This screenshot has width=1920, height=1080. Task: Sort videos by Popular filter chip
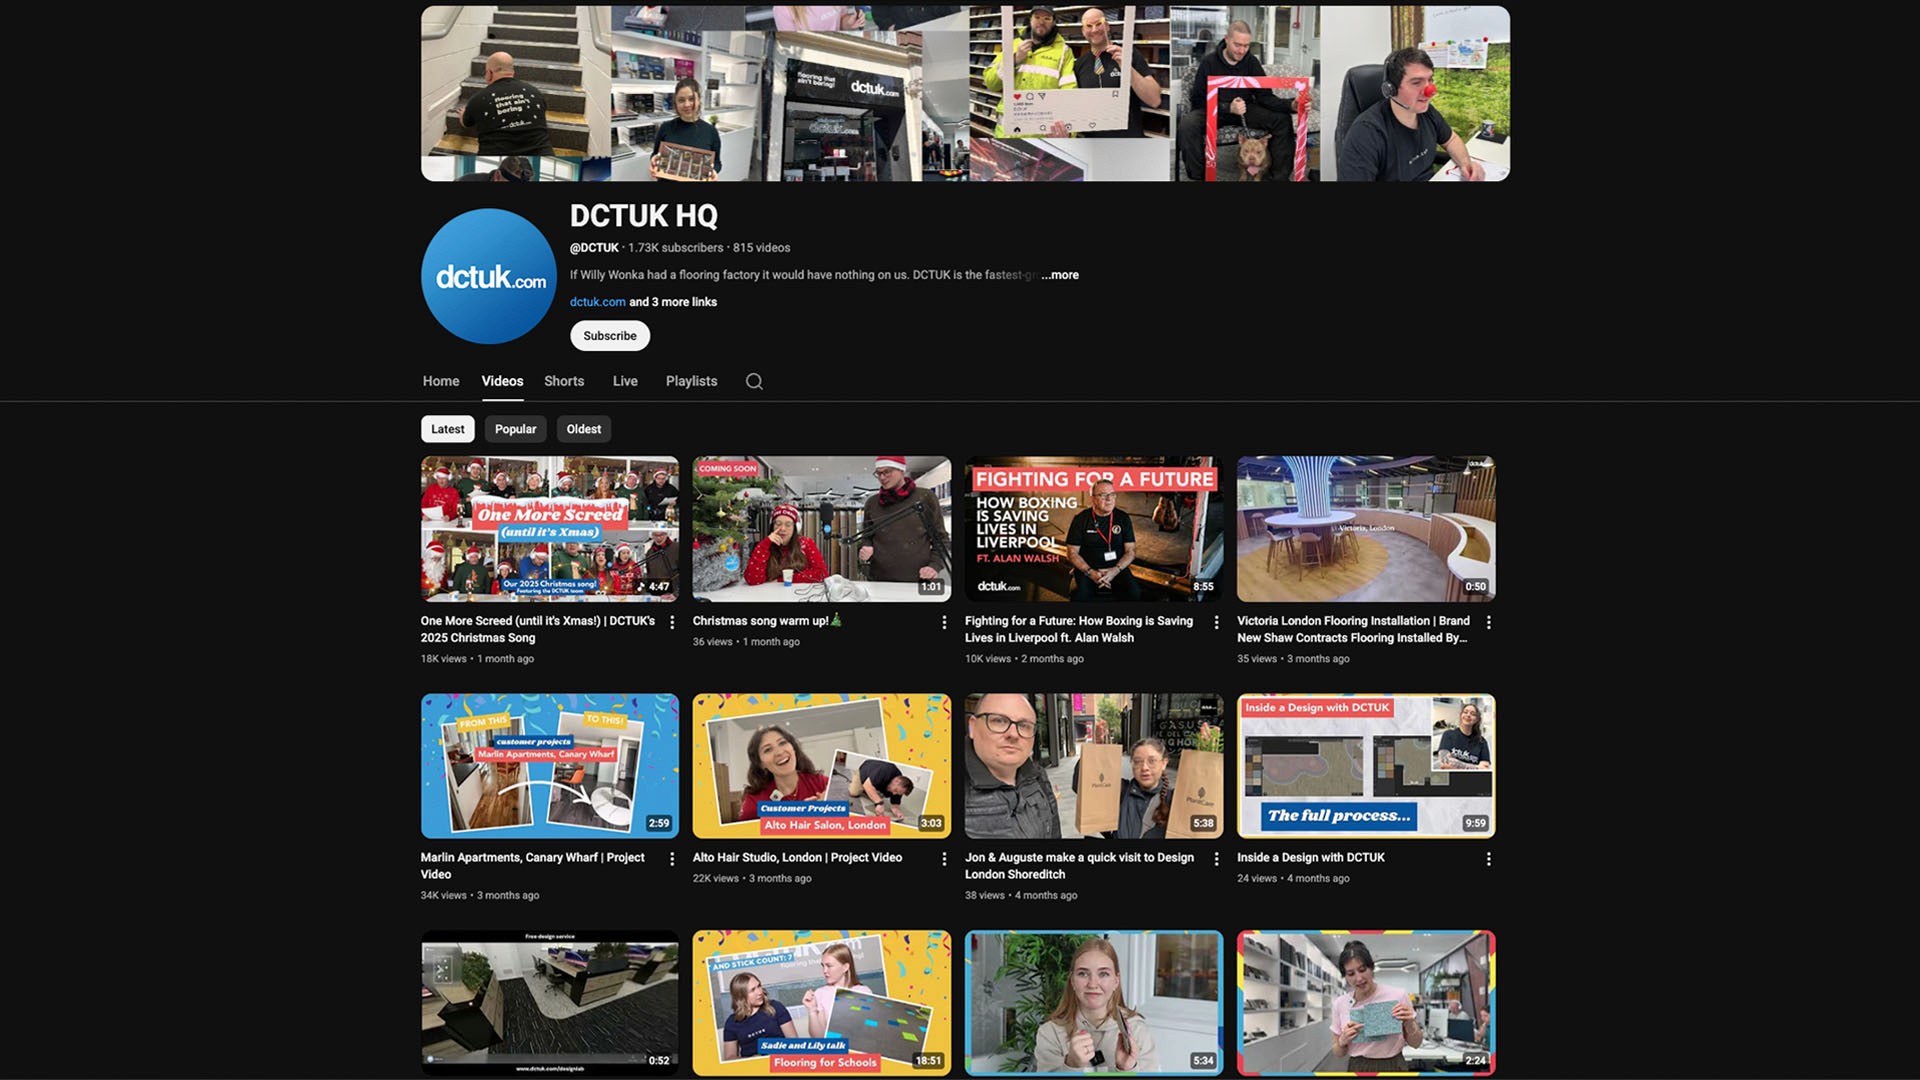point(515,429)
